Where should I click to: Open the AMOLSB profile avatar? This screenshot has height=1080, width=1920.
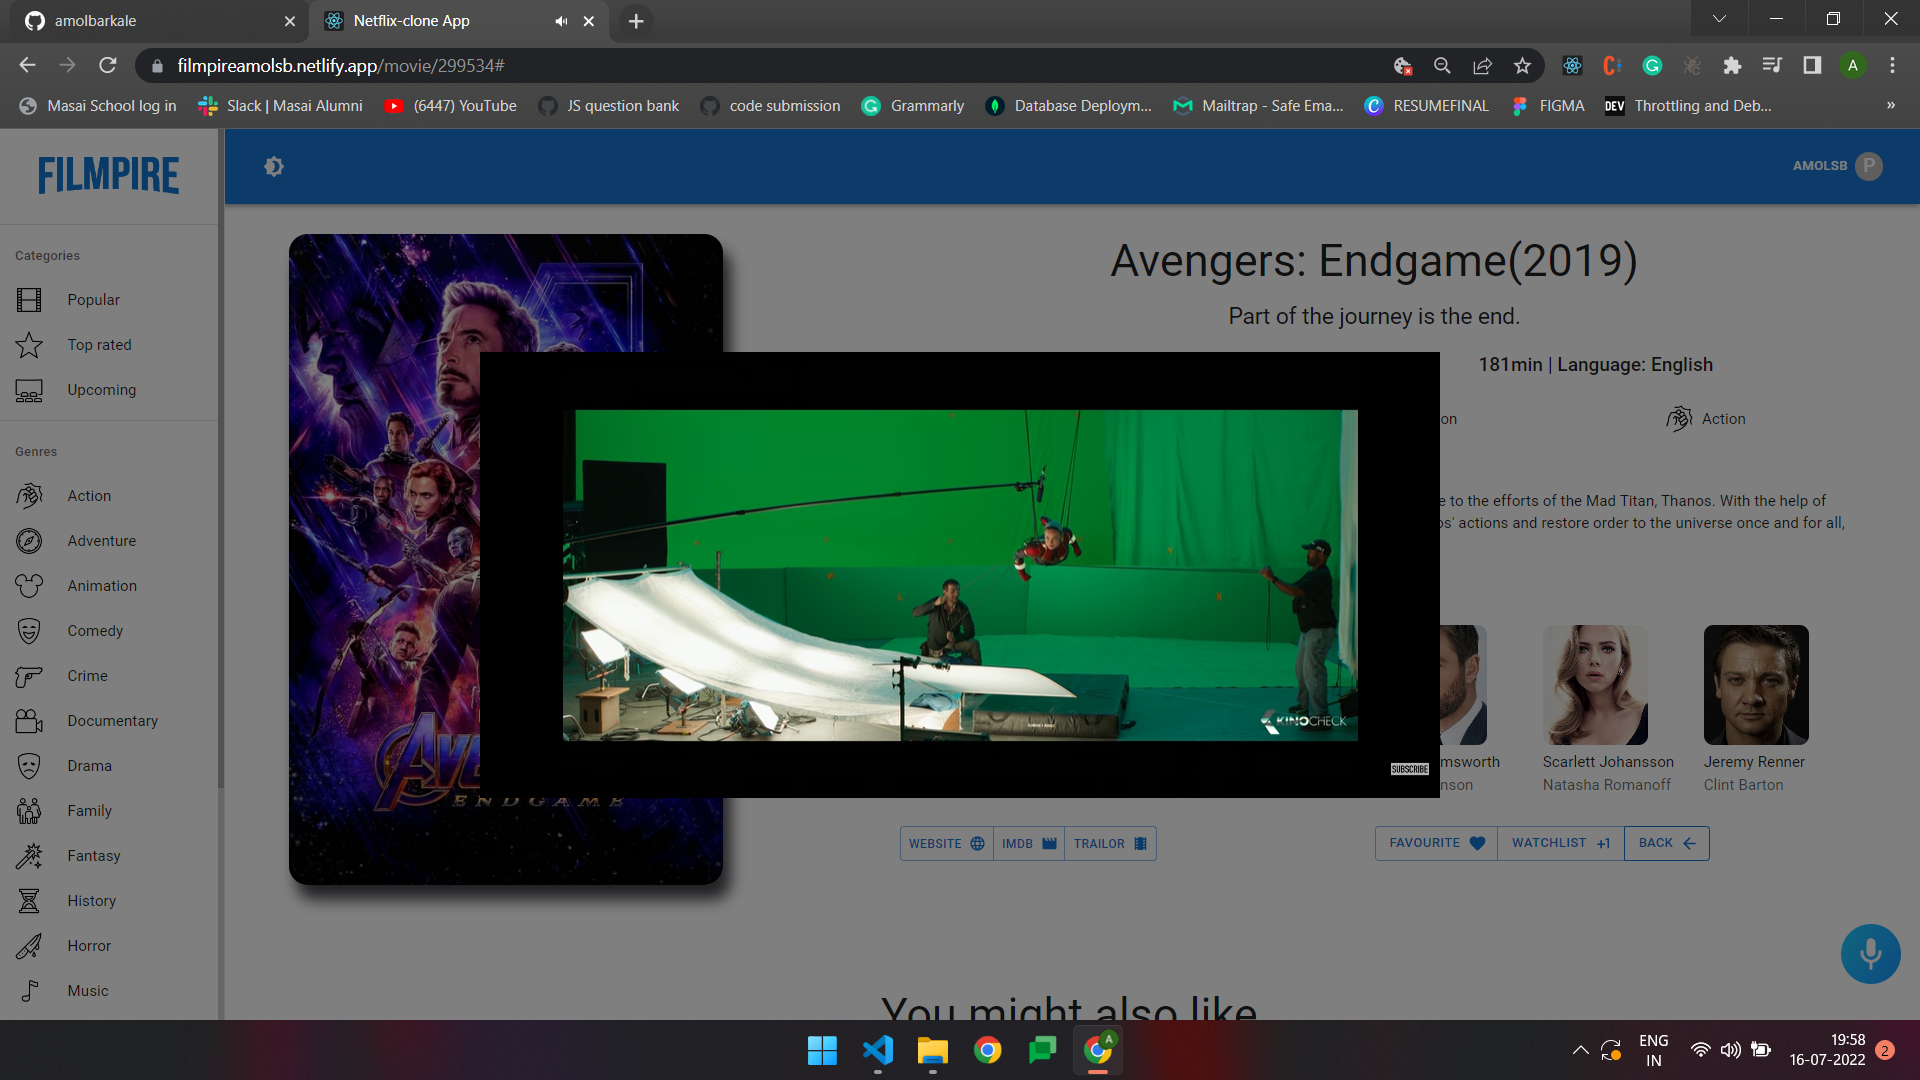[1868, 166]
